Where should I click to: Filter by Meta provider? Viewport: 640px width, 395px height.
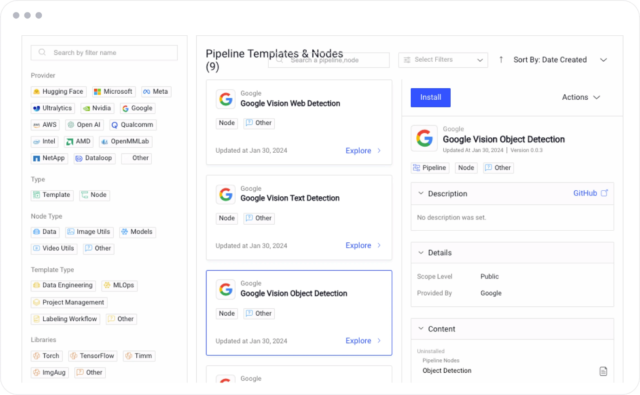[156, 91]
